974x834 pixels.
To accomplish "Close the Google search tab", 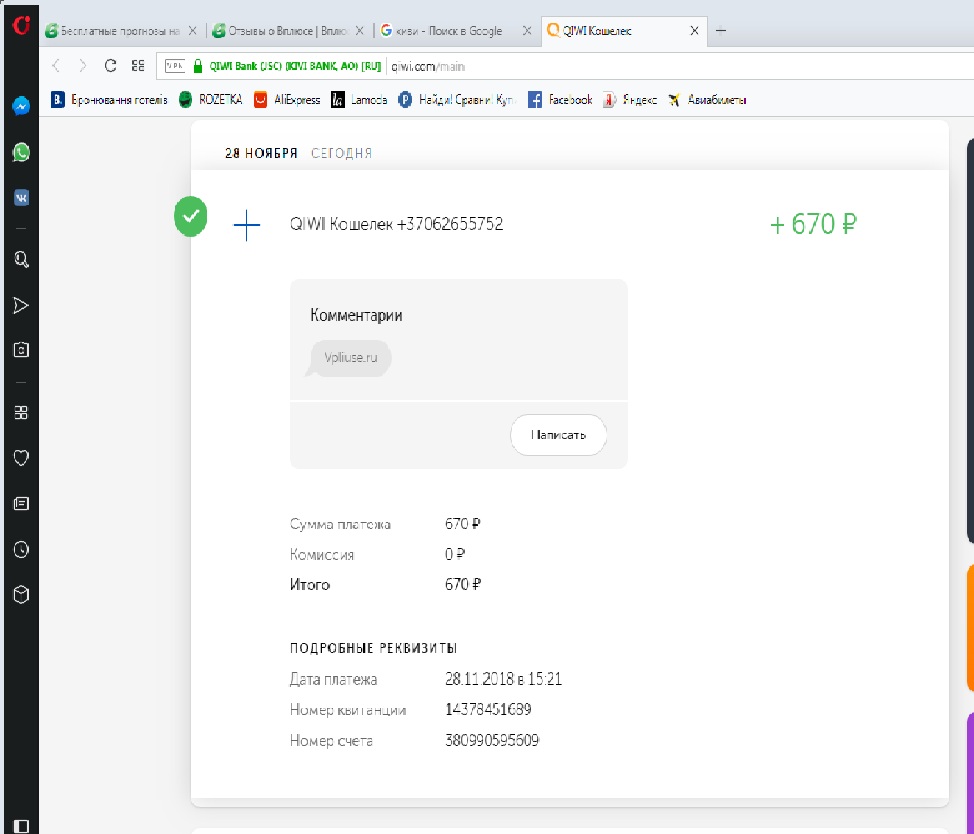I will (527, 30).
